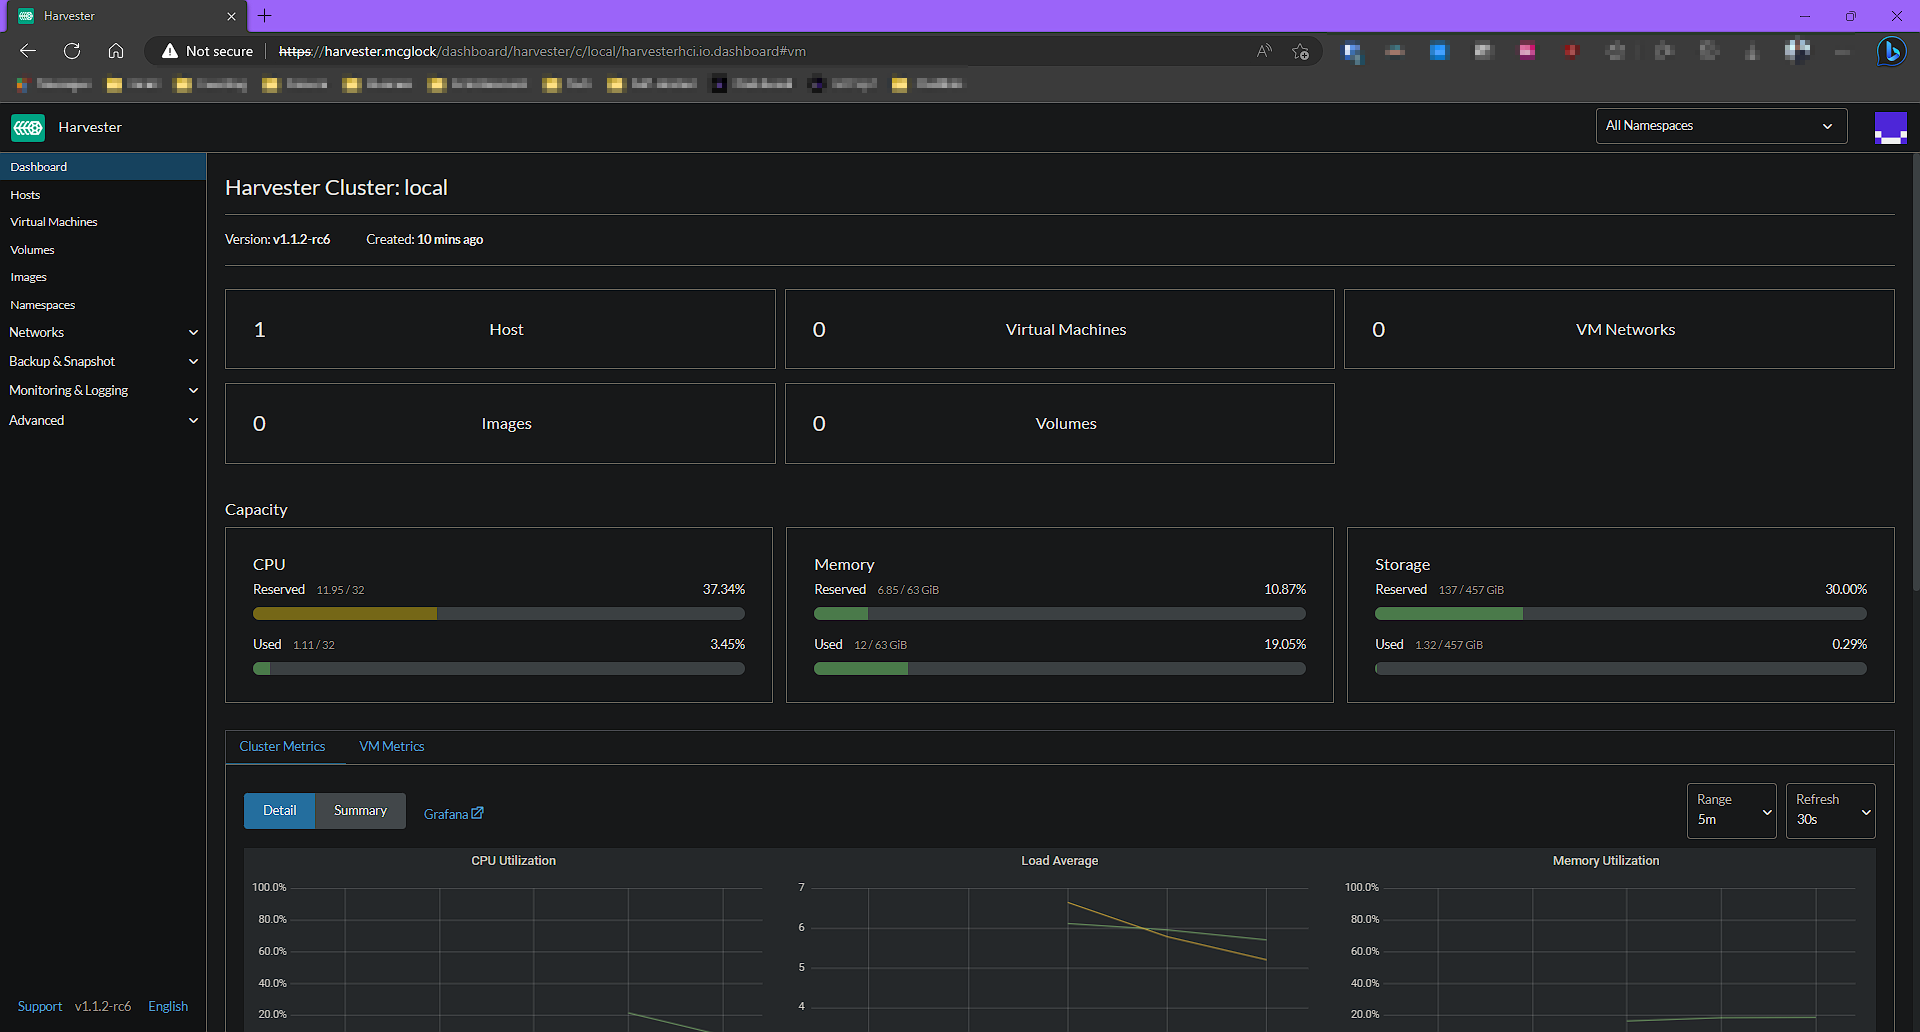Image resolution: width=1920 pixels, height=1032 pixels.
Task: Go back with the browser arrow
Action: coord(28,51)
